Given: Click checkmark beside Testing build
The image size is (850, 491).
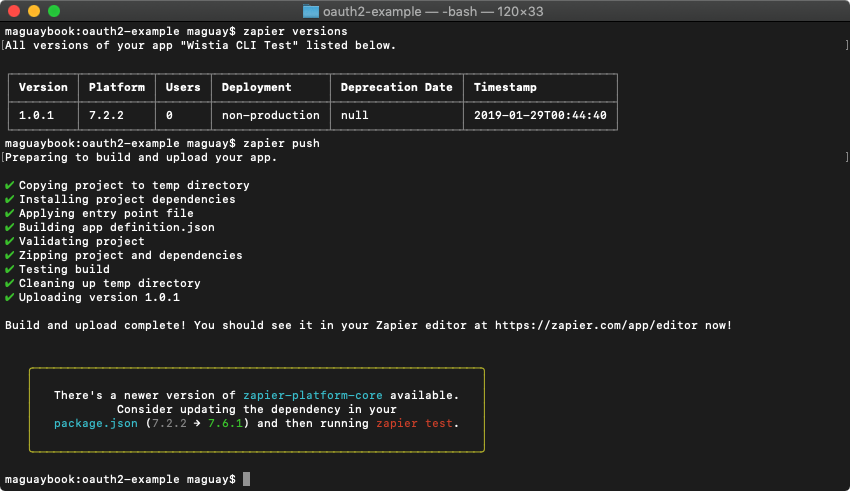Looking at the screenshot, I should pos(9,269).
